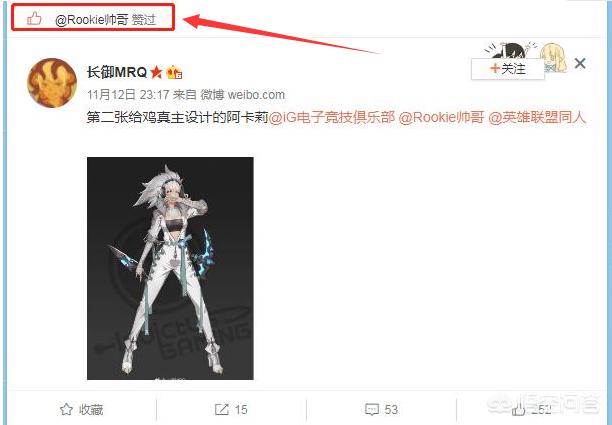Click the repost icon showing 15

[x=222, y=409]
